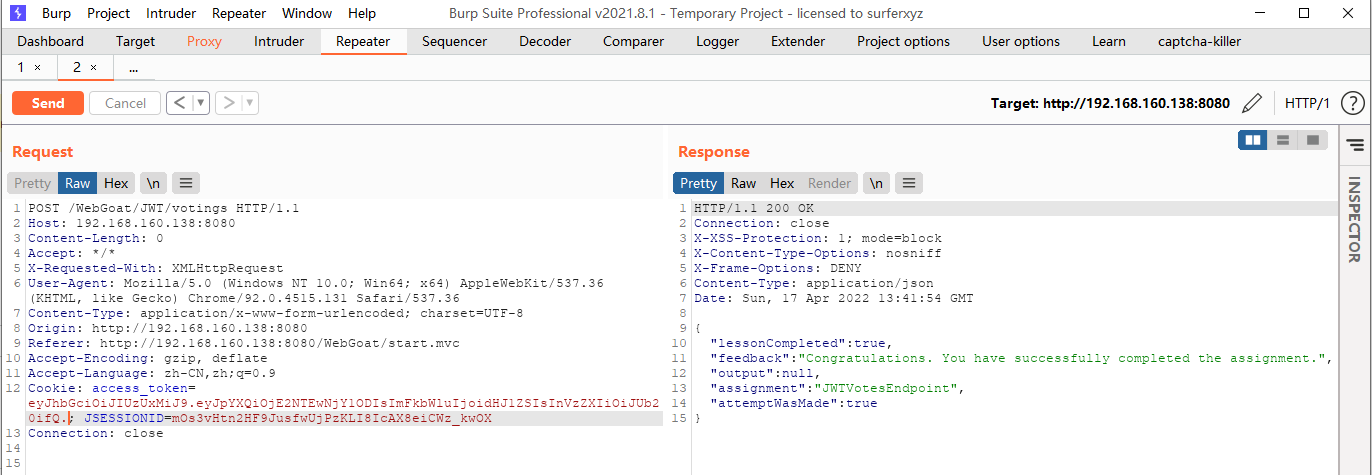The height and width of the screenshot is (475, 1372).
Task: Open the Project menu
Action: point(108,13)
